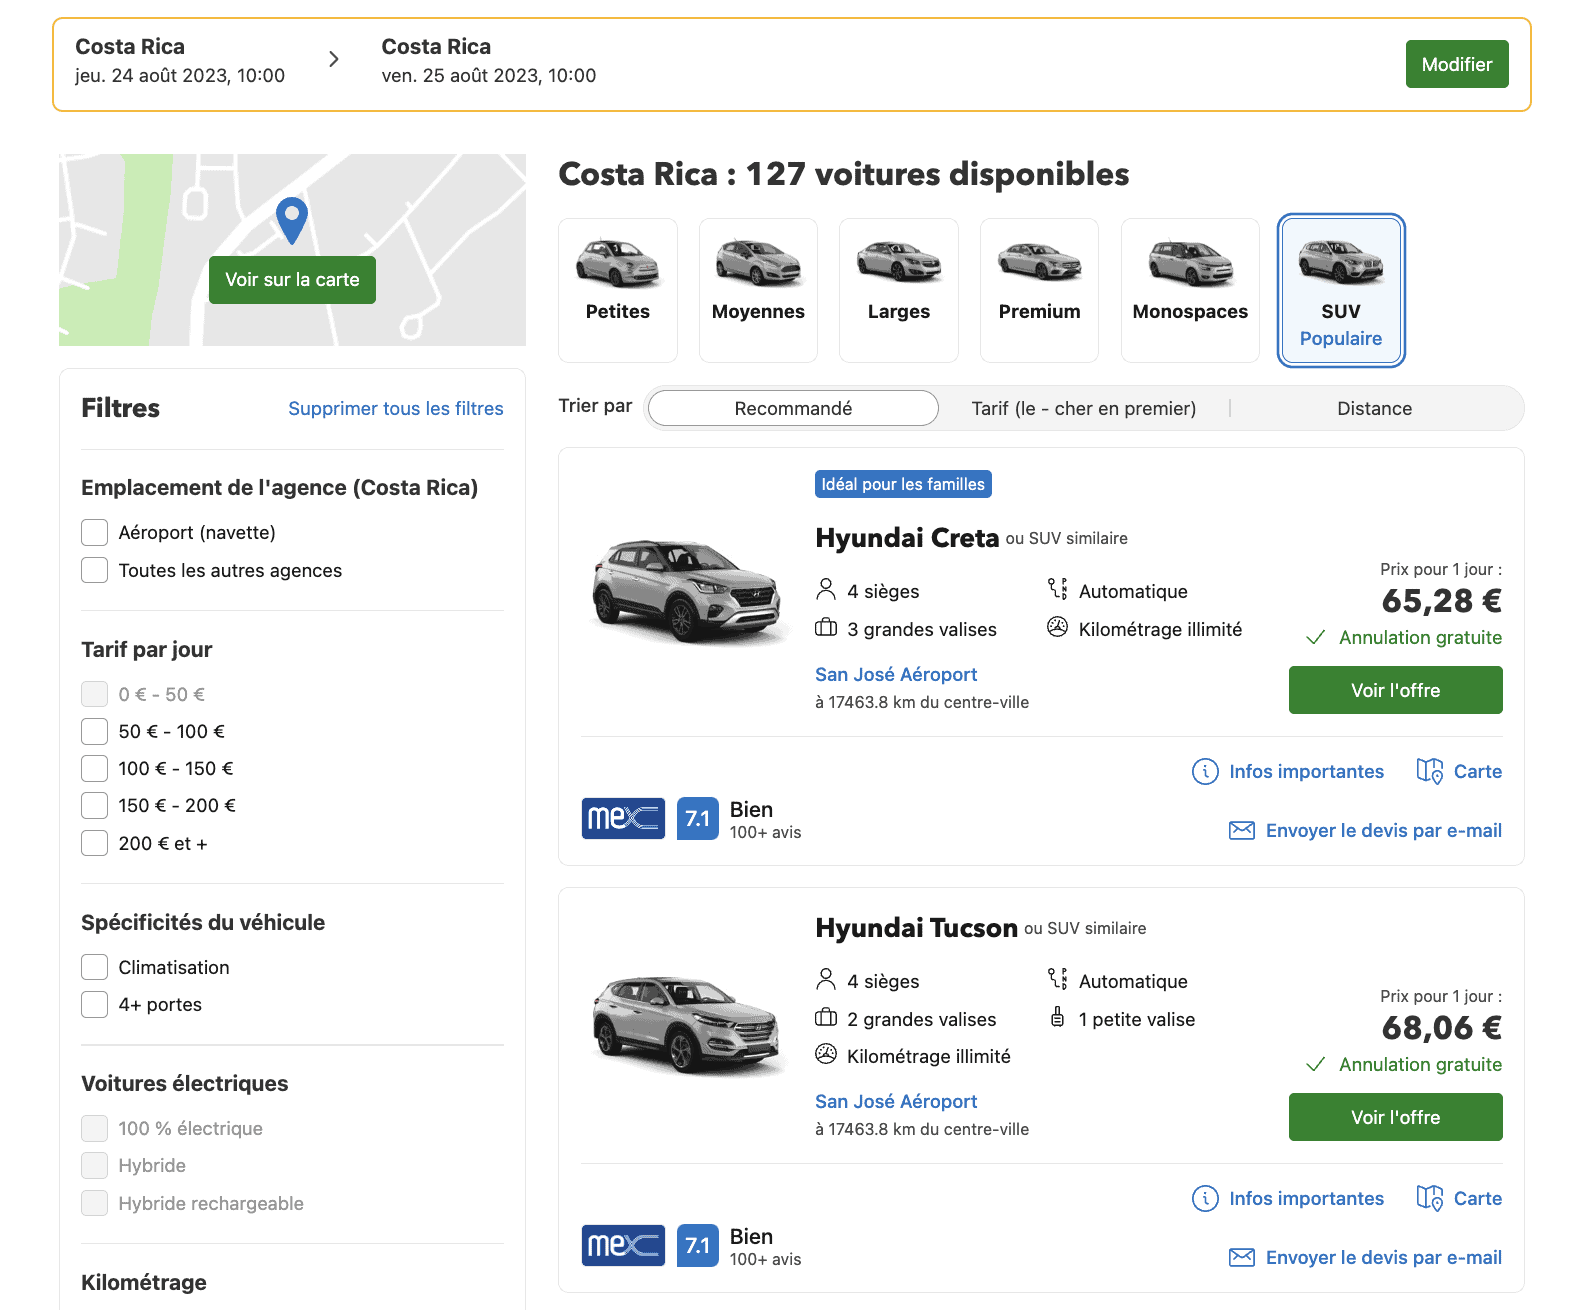Click the Carte link on Tucson card
Viewport: 1590px width, 1310px height.
[1478, 1198]
